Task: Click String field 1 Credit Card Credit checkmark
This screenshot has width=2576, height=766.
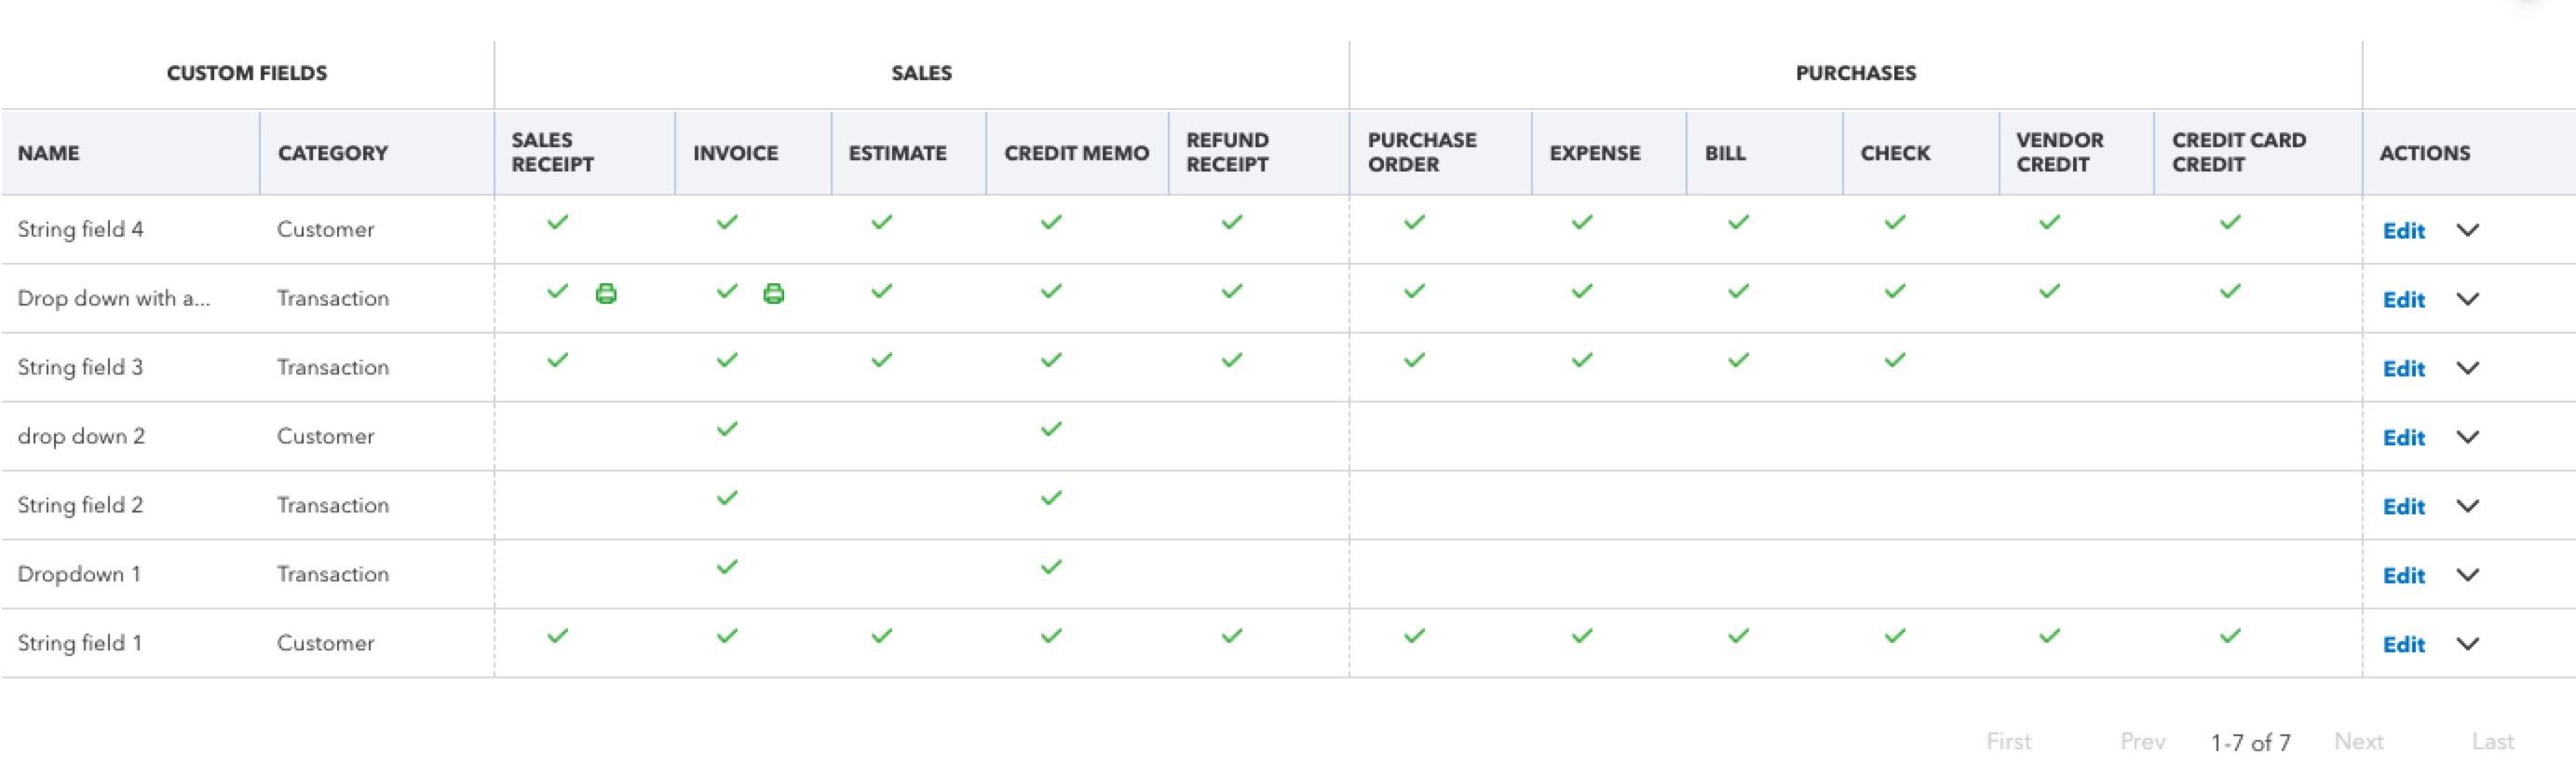Action: tap(2230, 636)
